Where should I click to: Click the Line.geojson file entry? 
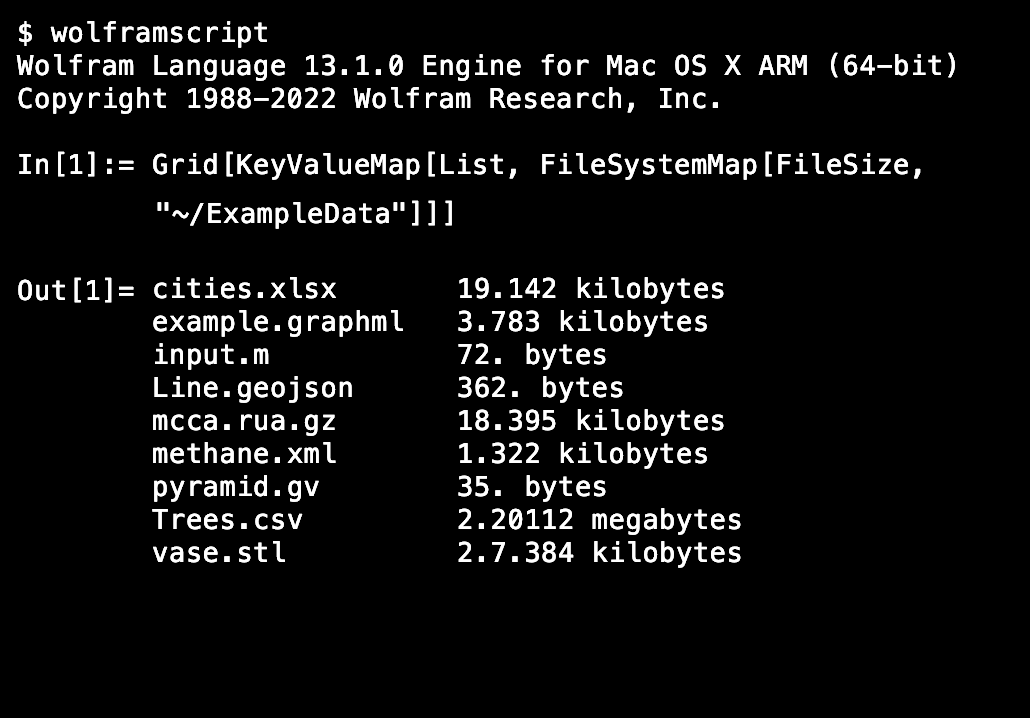point(252,388)
